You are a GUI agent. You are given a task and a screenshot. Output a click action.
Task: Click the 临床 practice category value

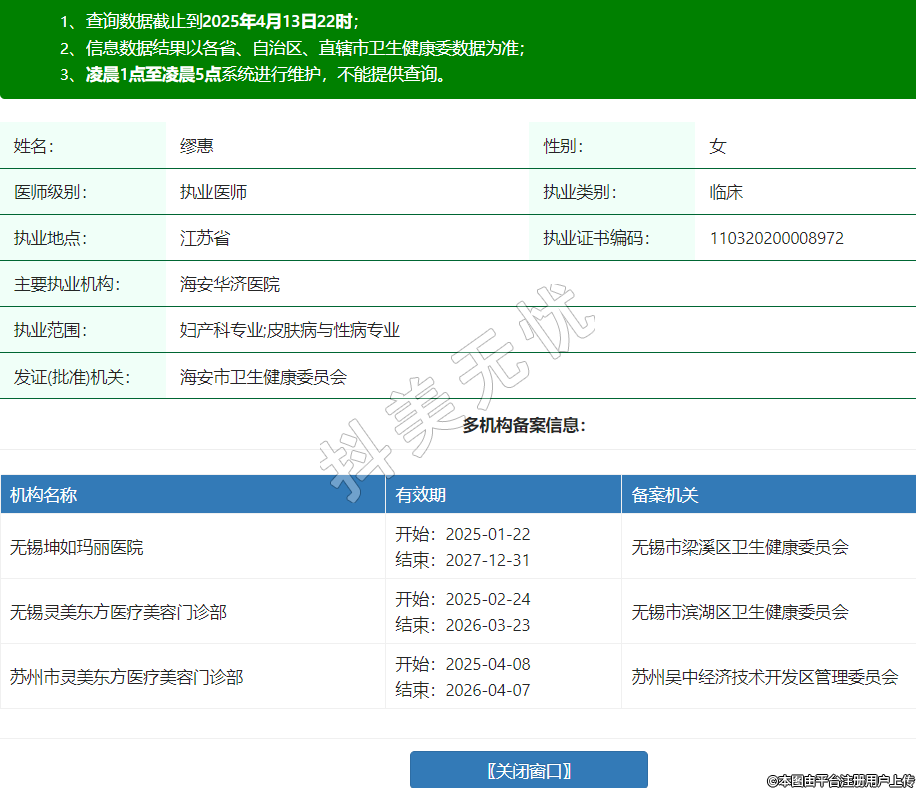pos(726,192)
